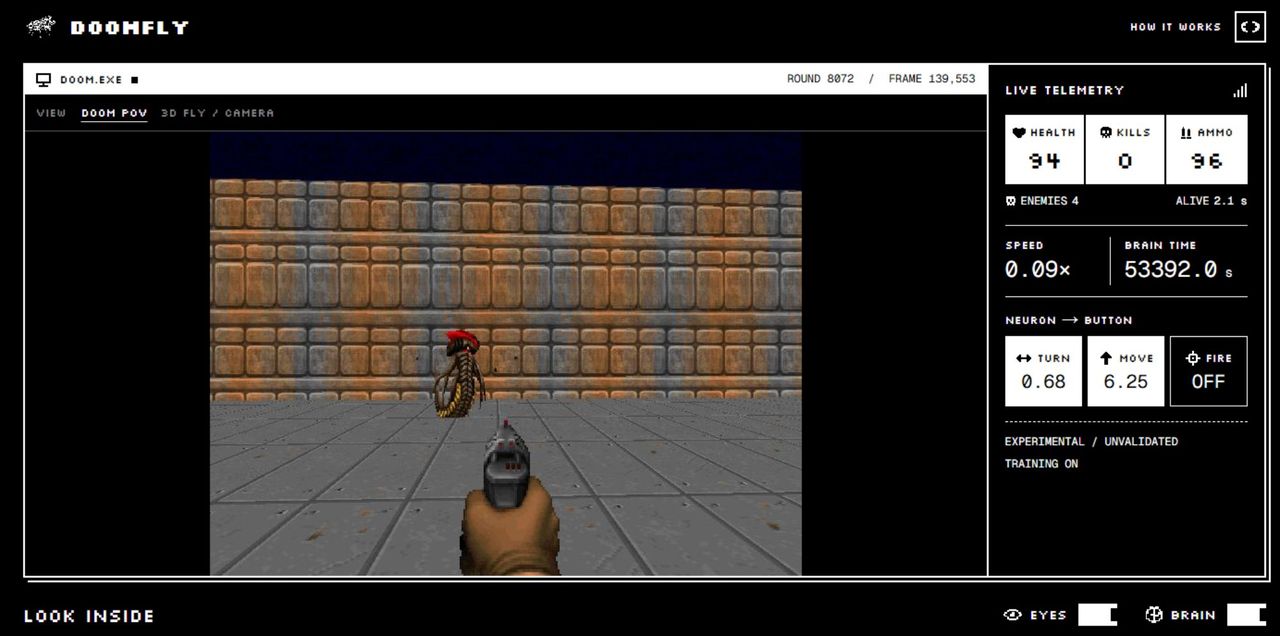The image size is (1280, 636).
Task: Click the signal bars icon in Live Telemetry
Action: [1240, 91]
